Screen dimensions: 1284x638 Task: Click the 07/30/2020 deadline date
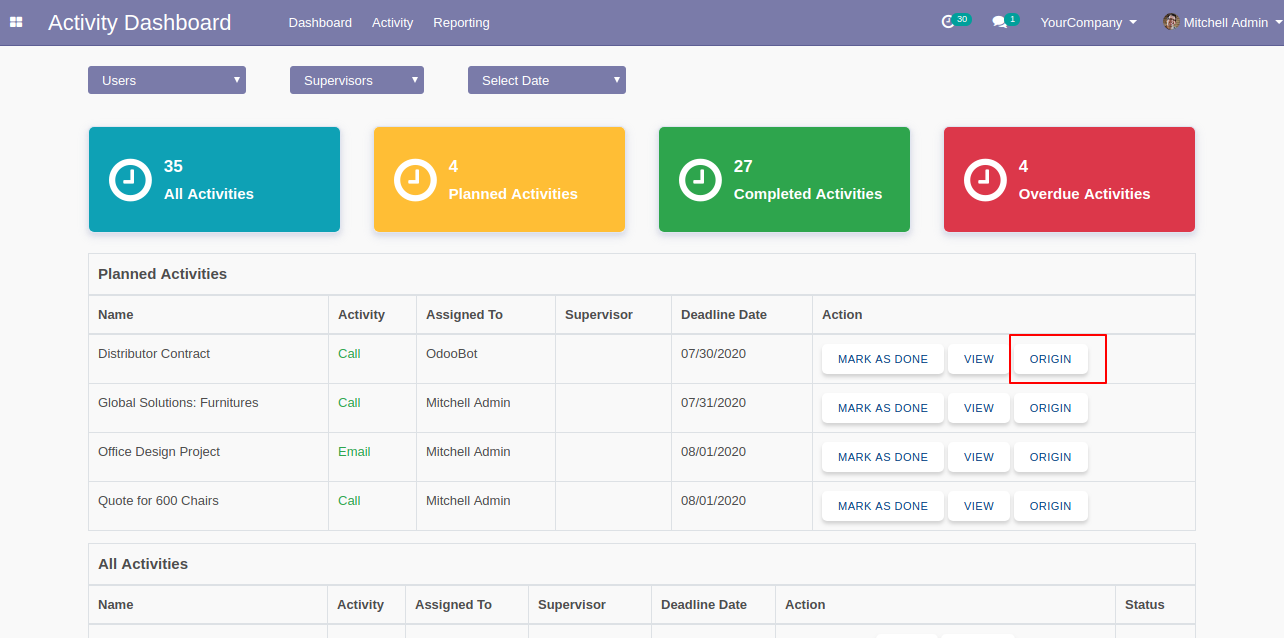point(713,354)
